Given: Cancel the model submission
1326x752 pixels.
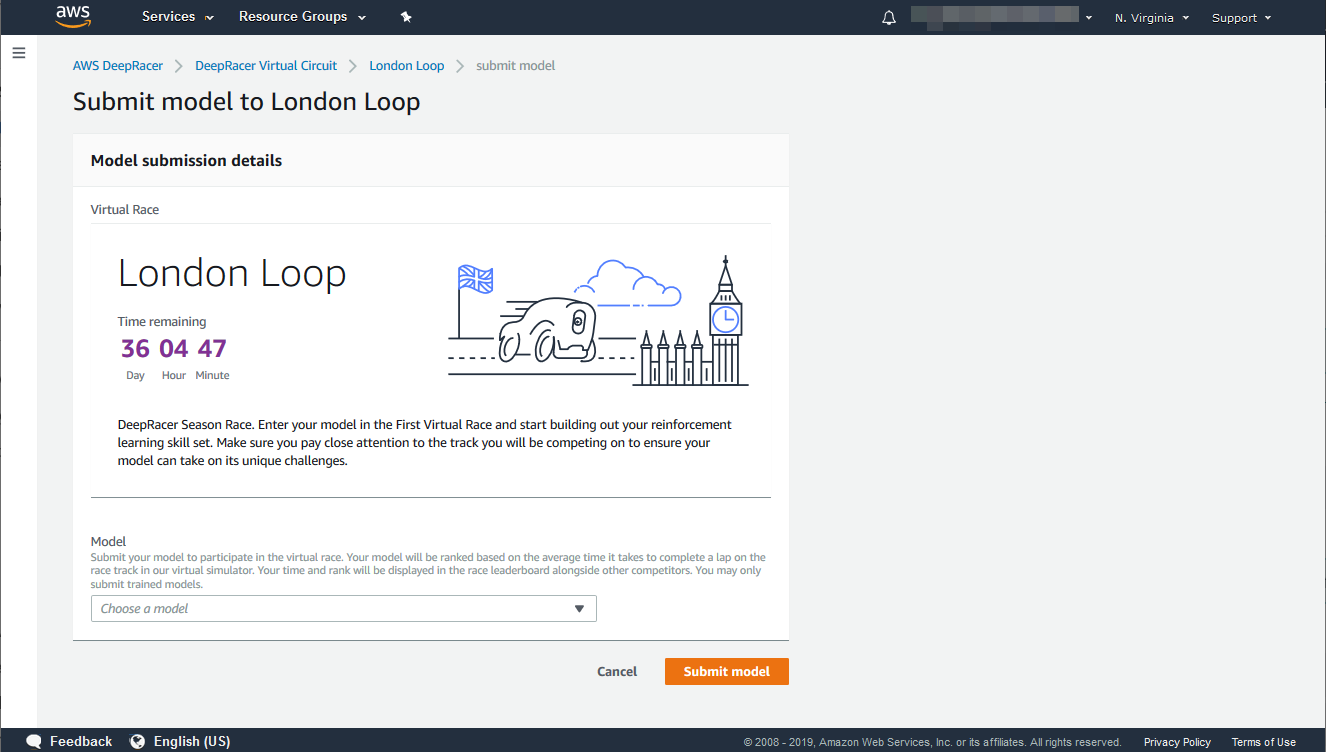Looking at the screenshot, I should pos(617,671).
